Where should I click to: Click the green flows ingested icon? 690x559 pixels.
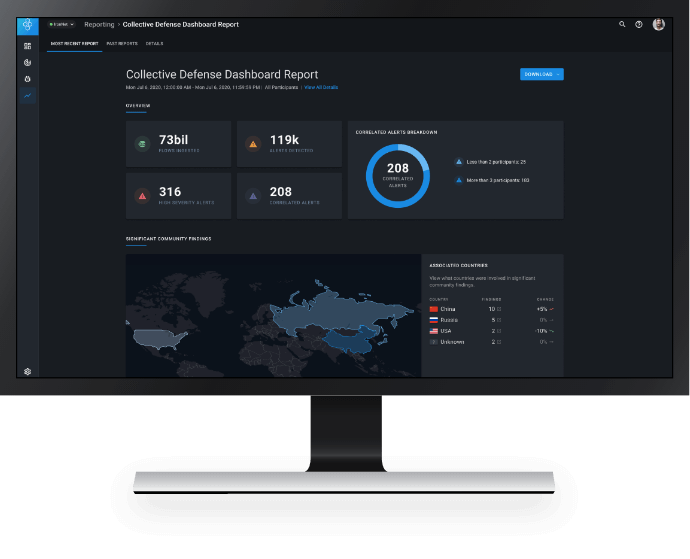(x=142, y=144)
